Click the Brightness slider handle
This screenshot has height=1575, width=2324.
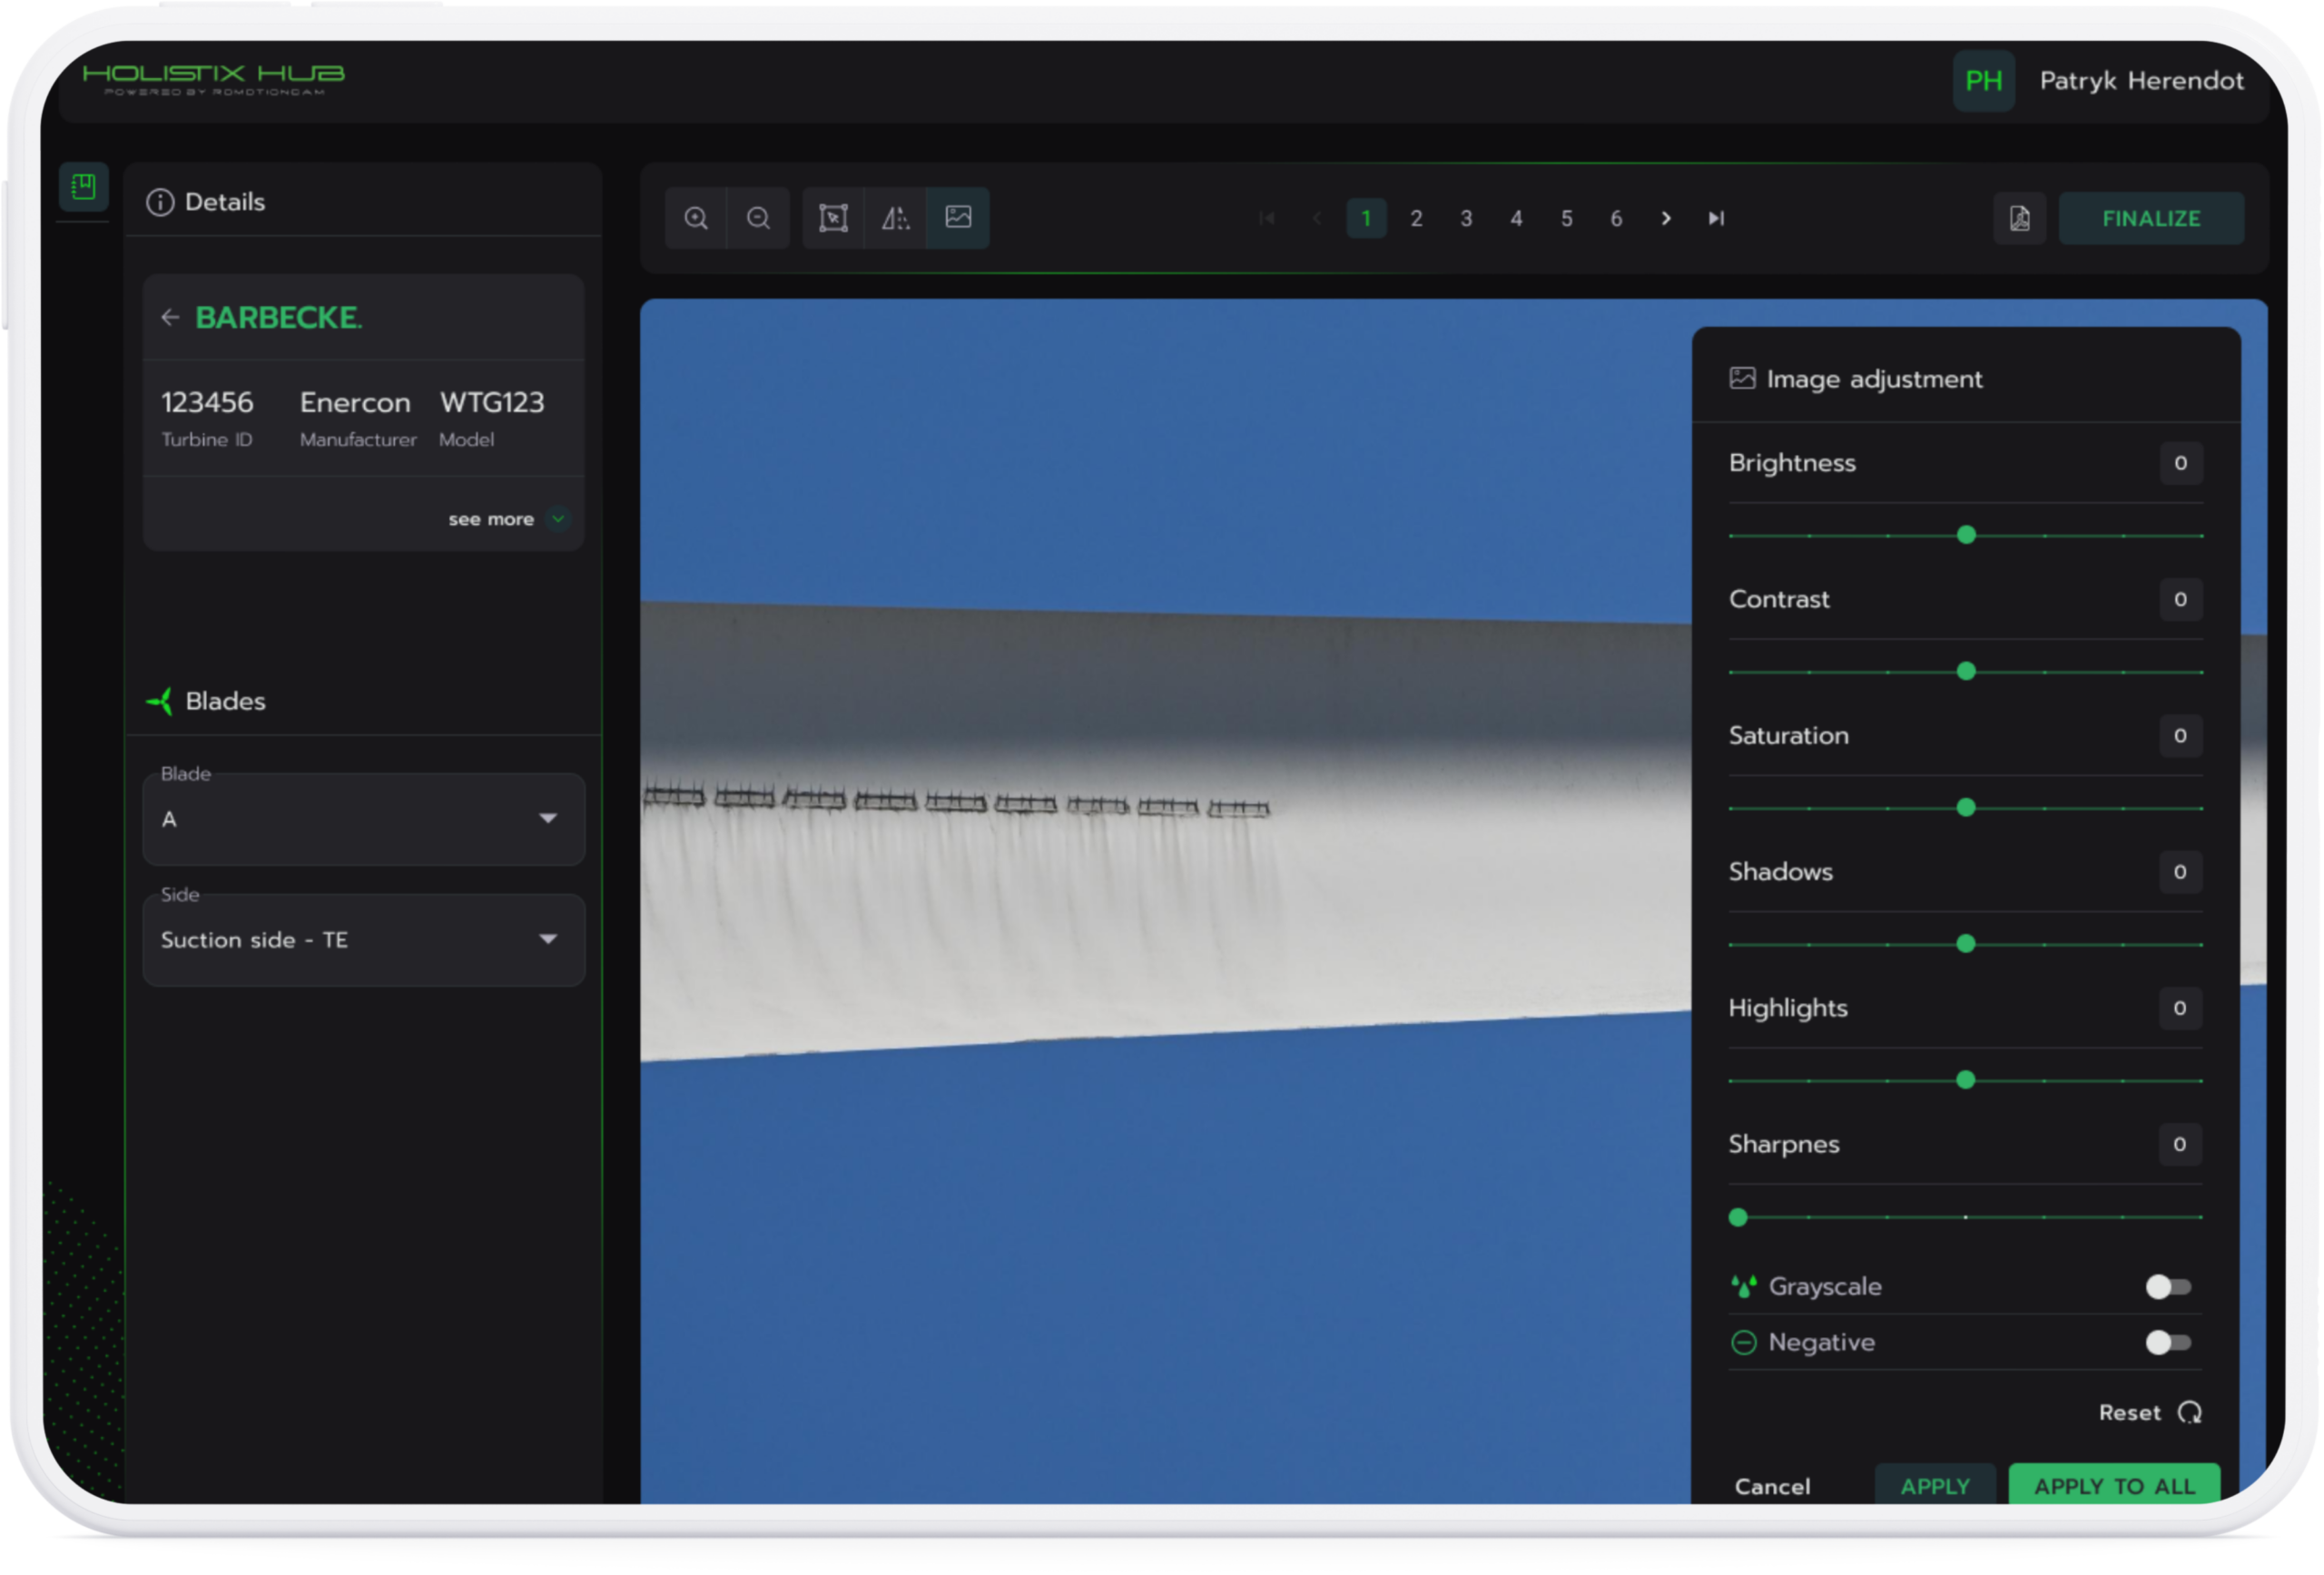(1966, 535)
